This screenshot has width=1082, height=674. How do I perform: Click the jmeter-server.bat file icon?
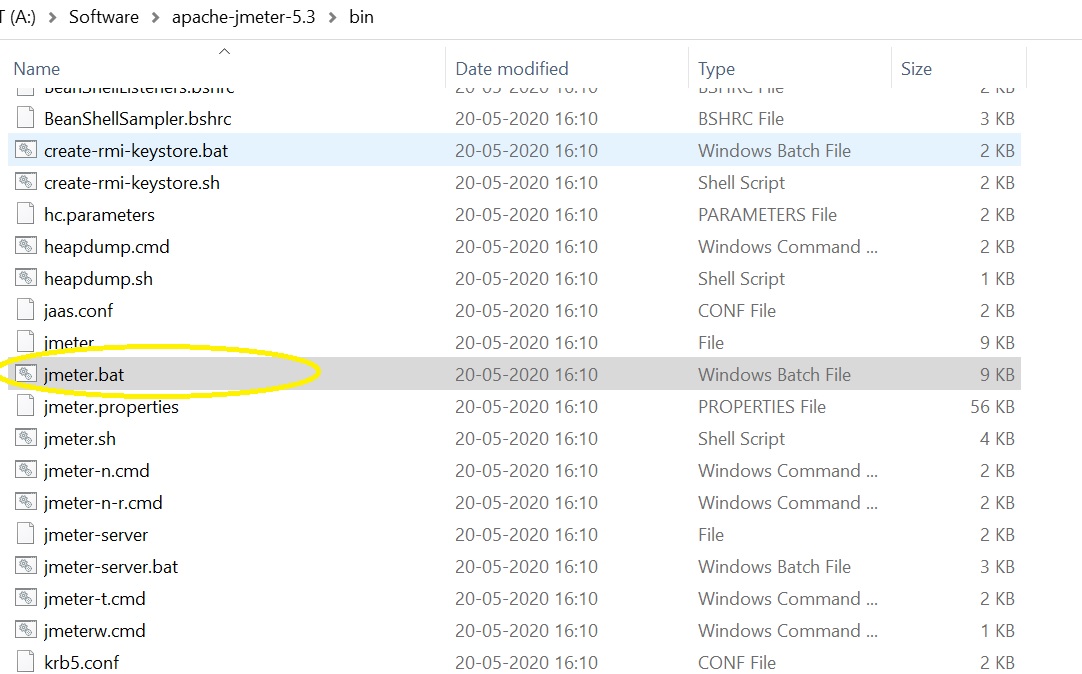tap(26, 566)
